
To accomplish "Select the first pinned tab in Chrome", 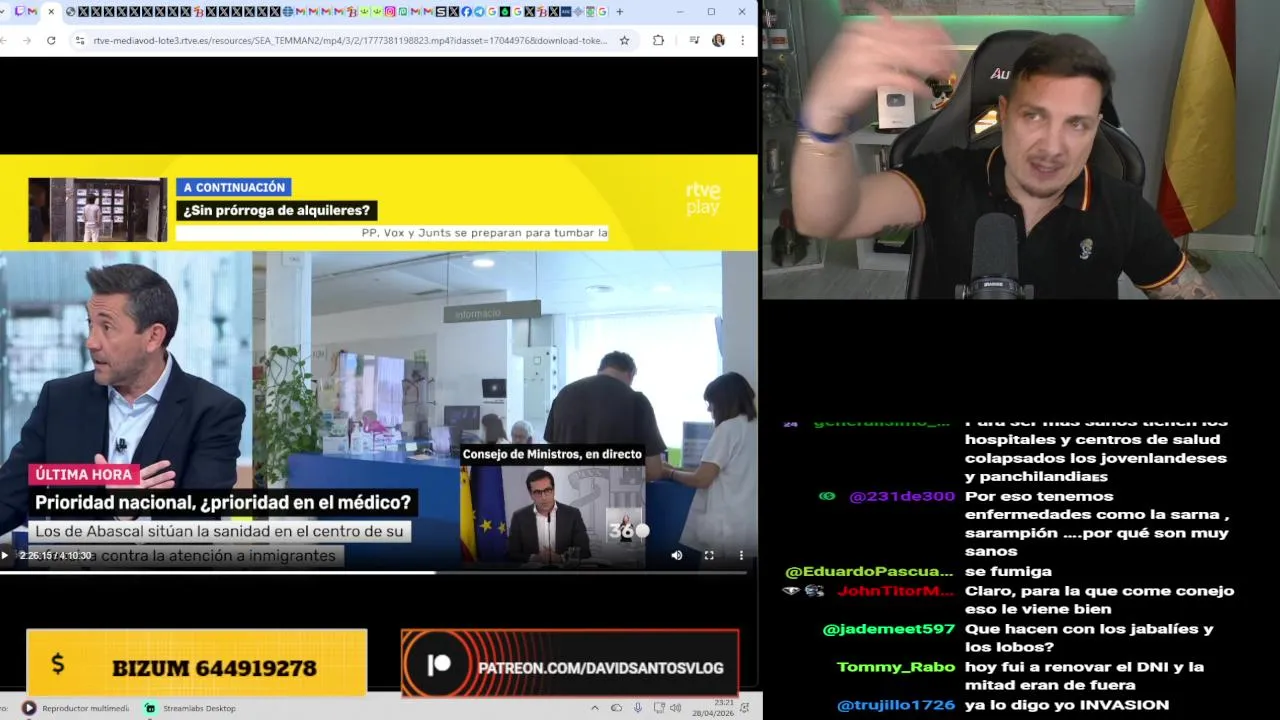I will (x=20, y=11).
